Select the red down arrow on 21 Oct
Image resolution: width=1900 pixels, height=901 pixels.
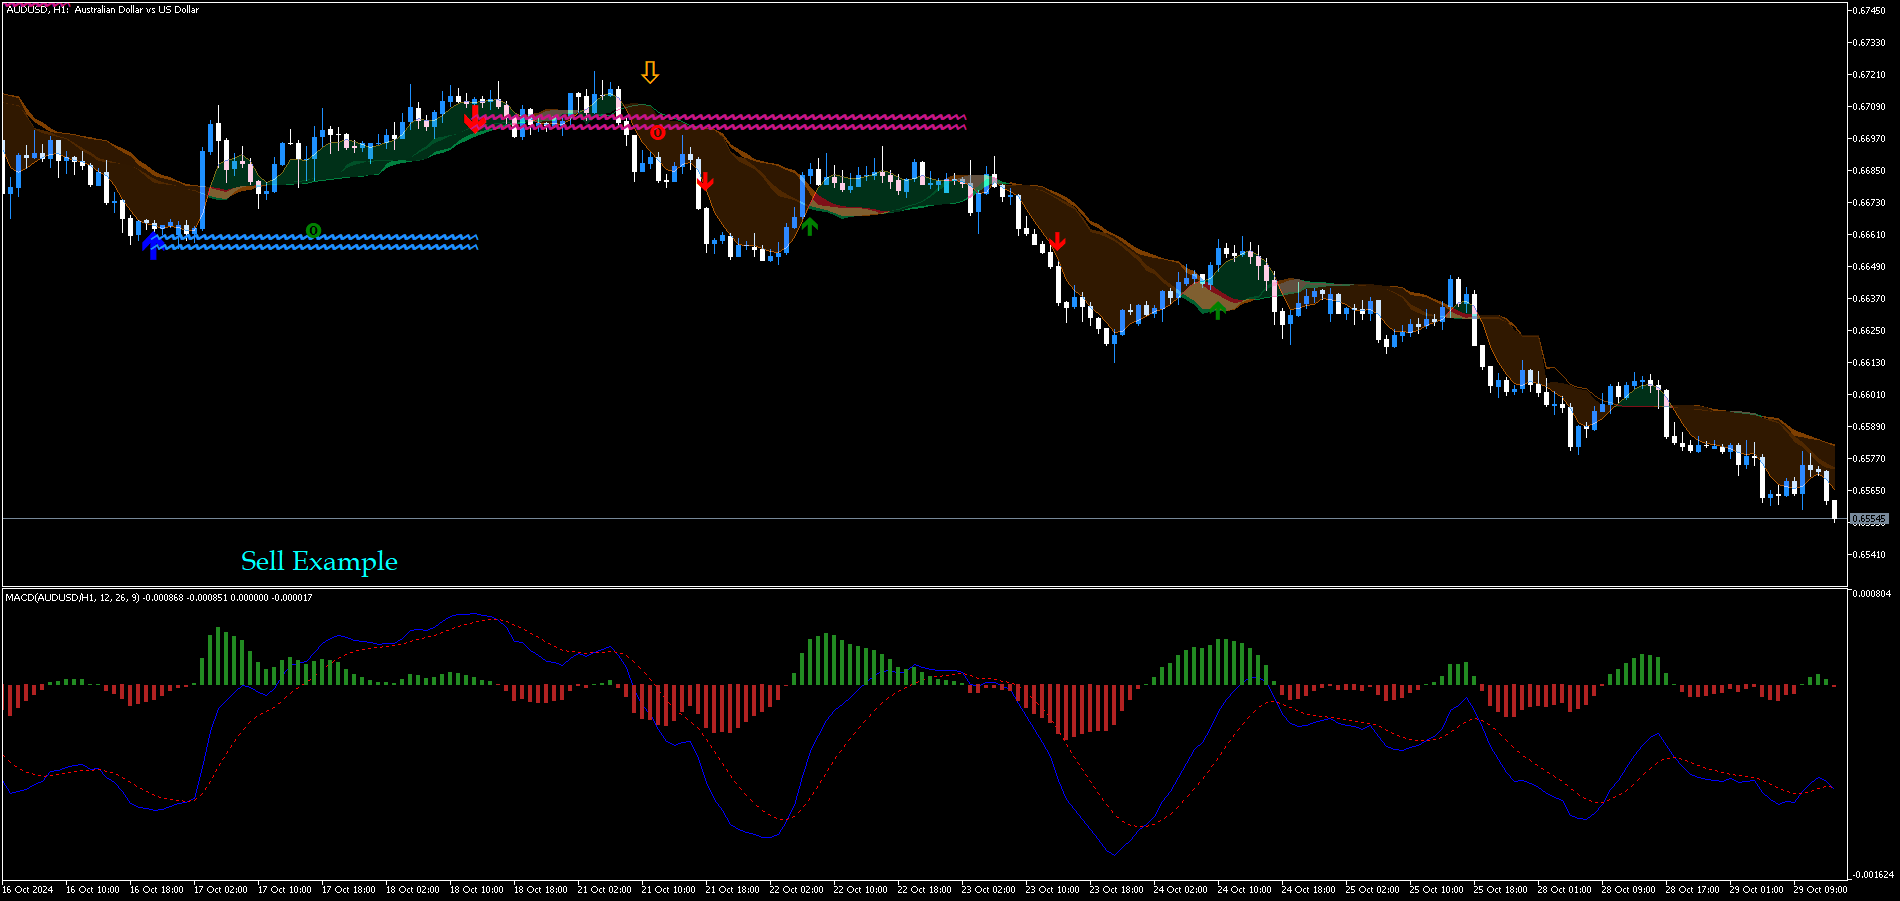tap(705, 181)
